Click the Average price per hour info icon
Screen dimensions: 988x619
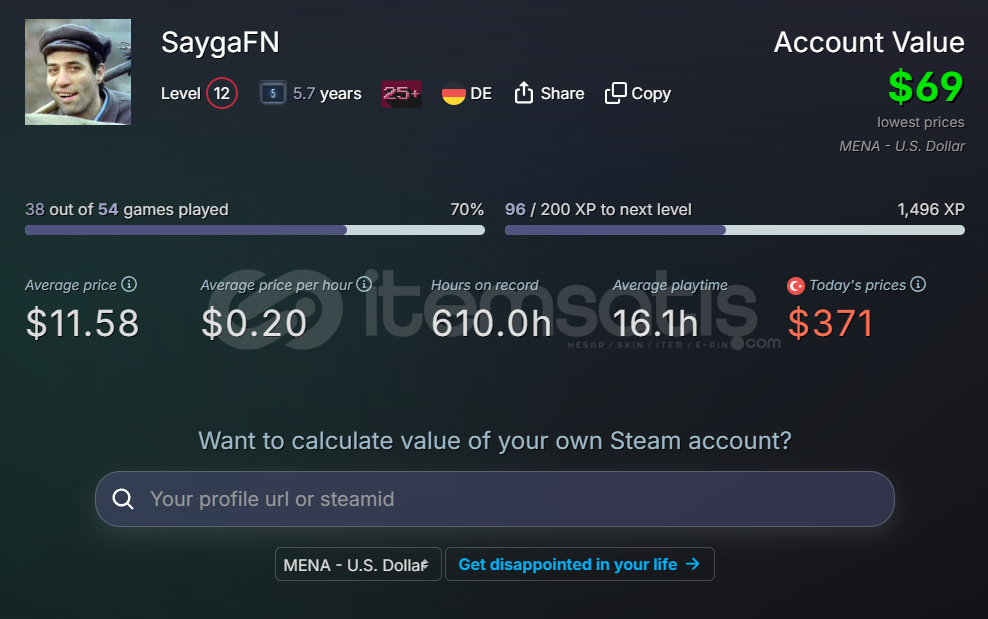(364, 284)
